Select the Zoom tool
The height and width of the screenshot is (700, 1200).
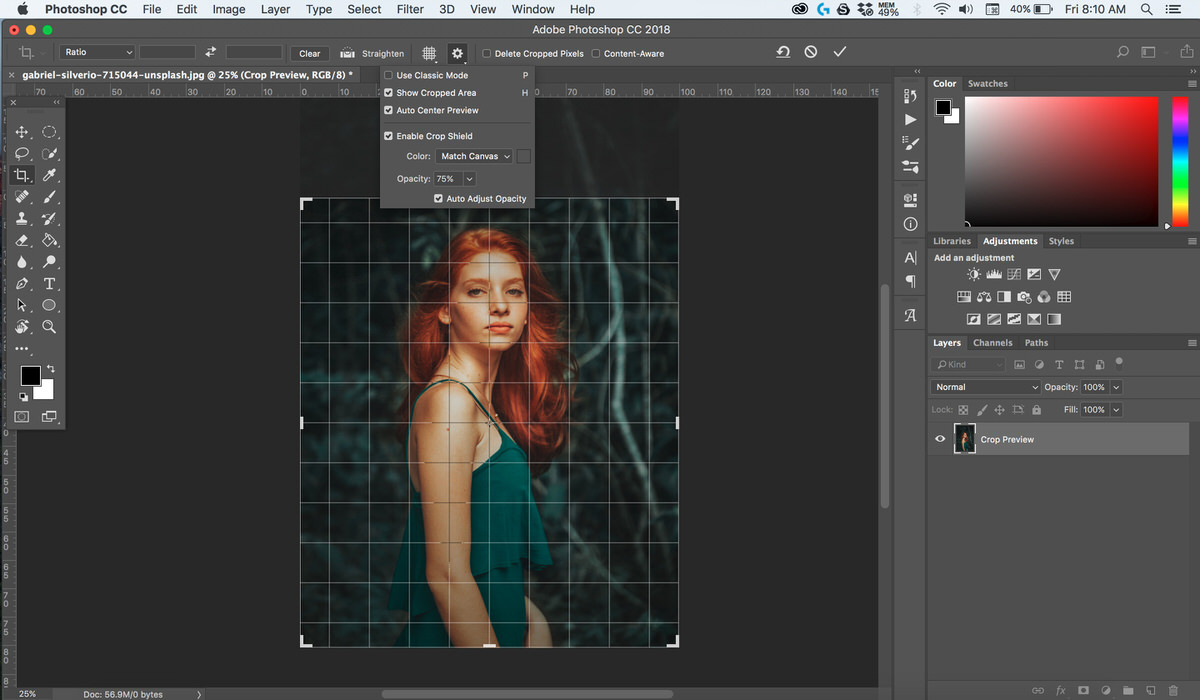(x=49, y=327)
